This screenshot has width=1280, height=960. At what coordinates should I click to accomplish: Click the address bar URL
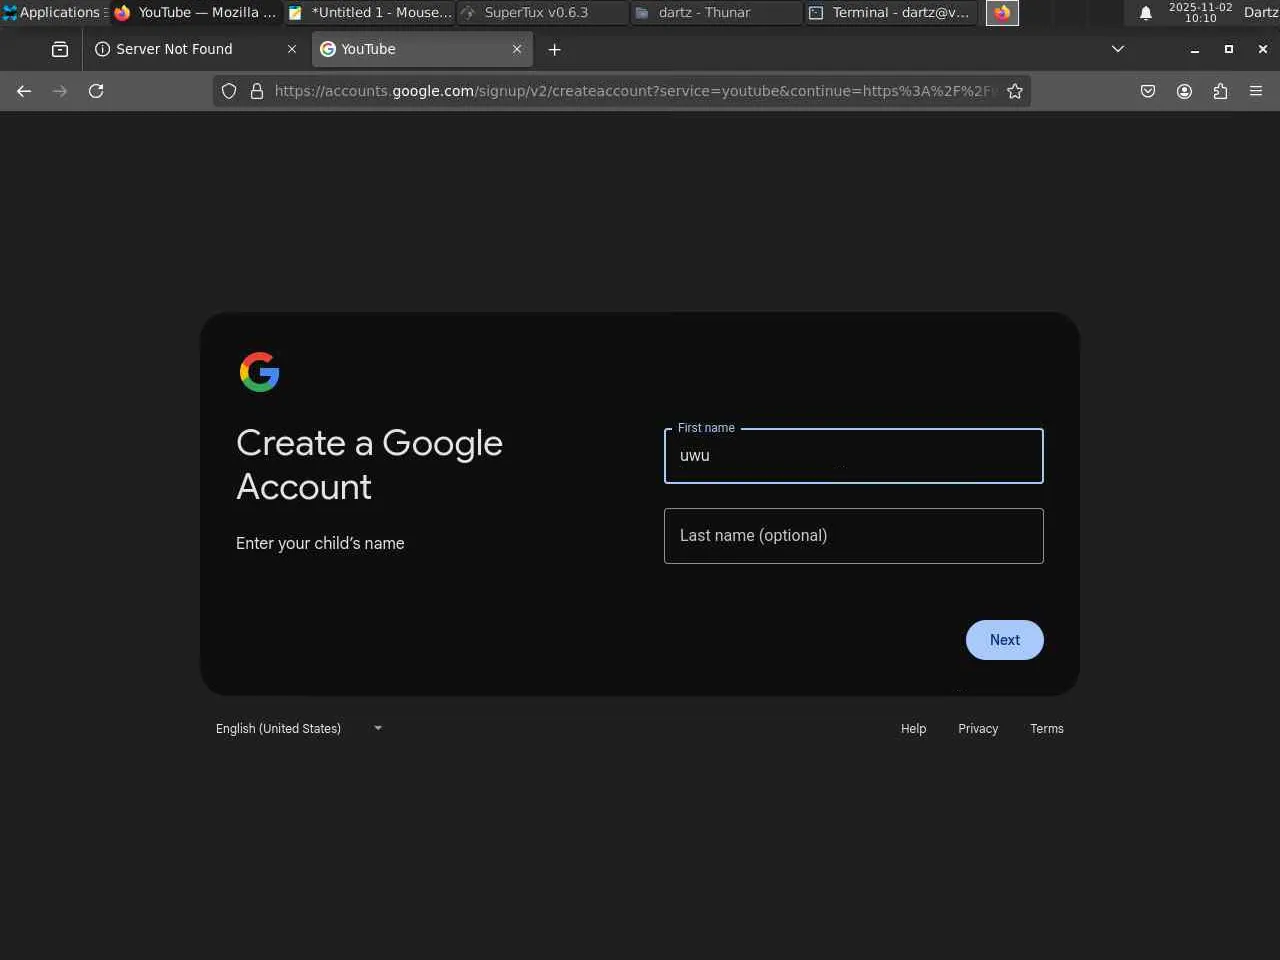pyautogui.click(x=635, y=91)
